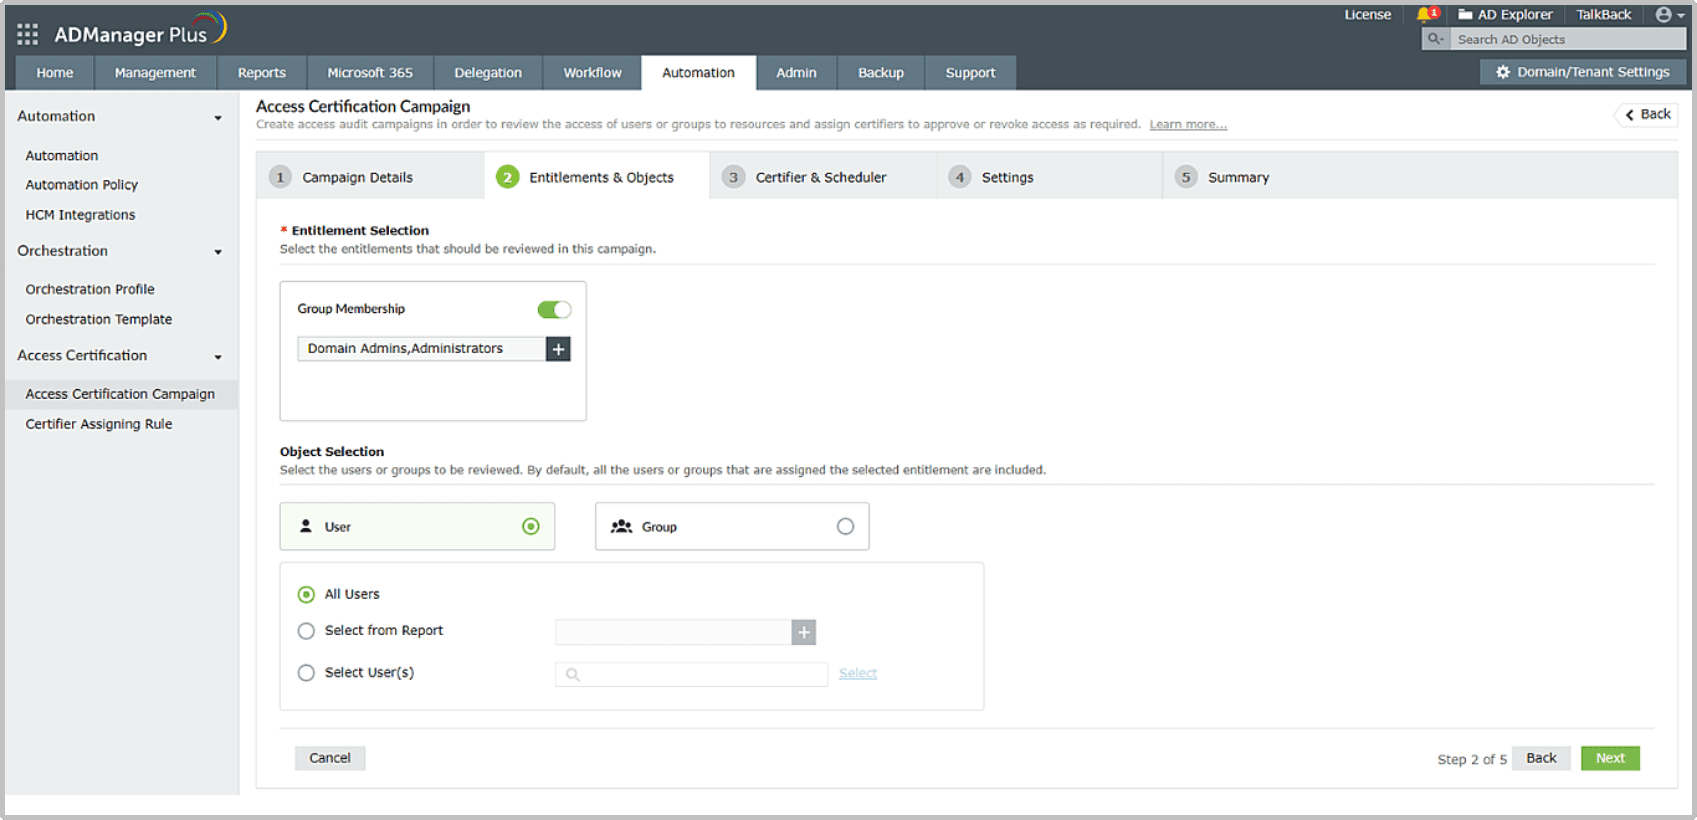
Task: Open the apps grid icon
Action: tap(27, 34)
